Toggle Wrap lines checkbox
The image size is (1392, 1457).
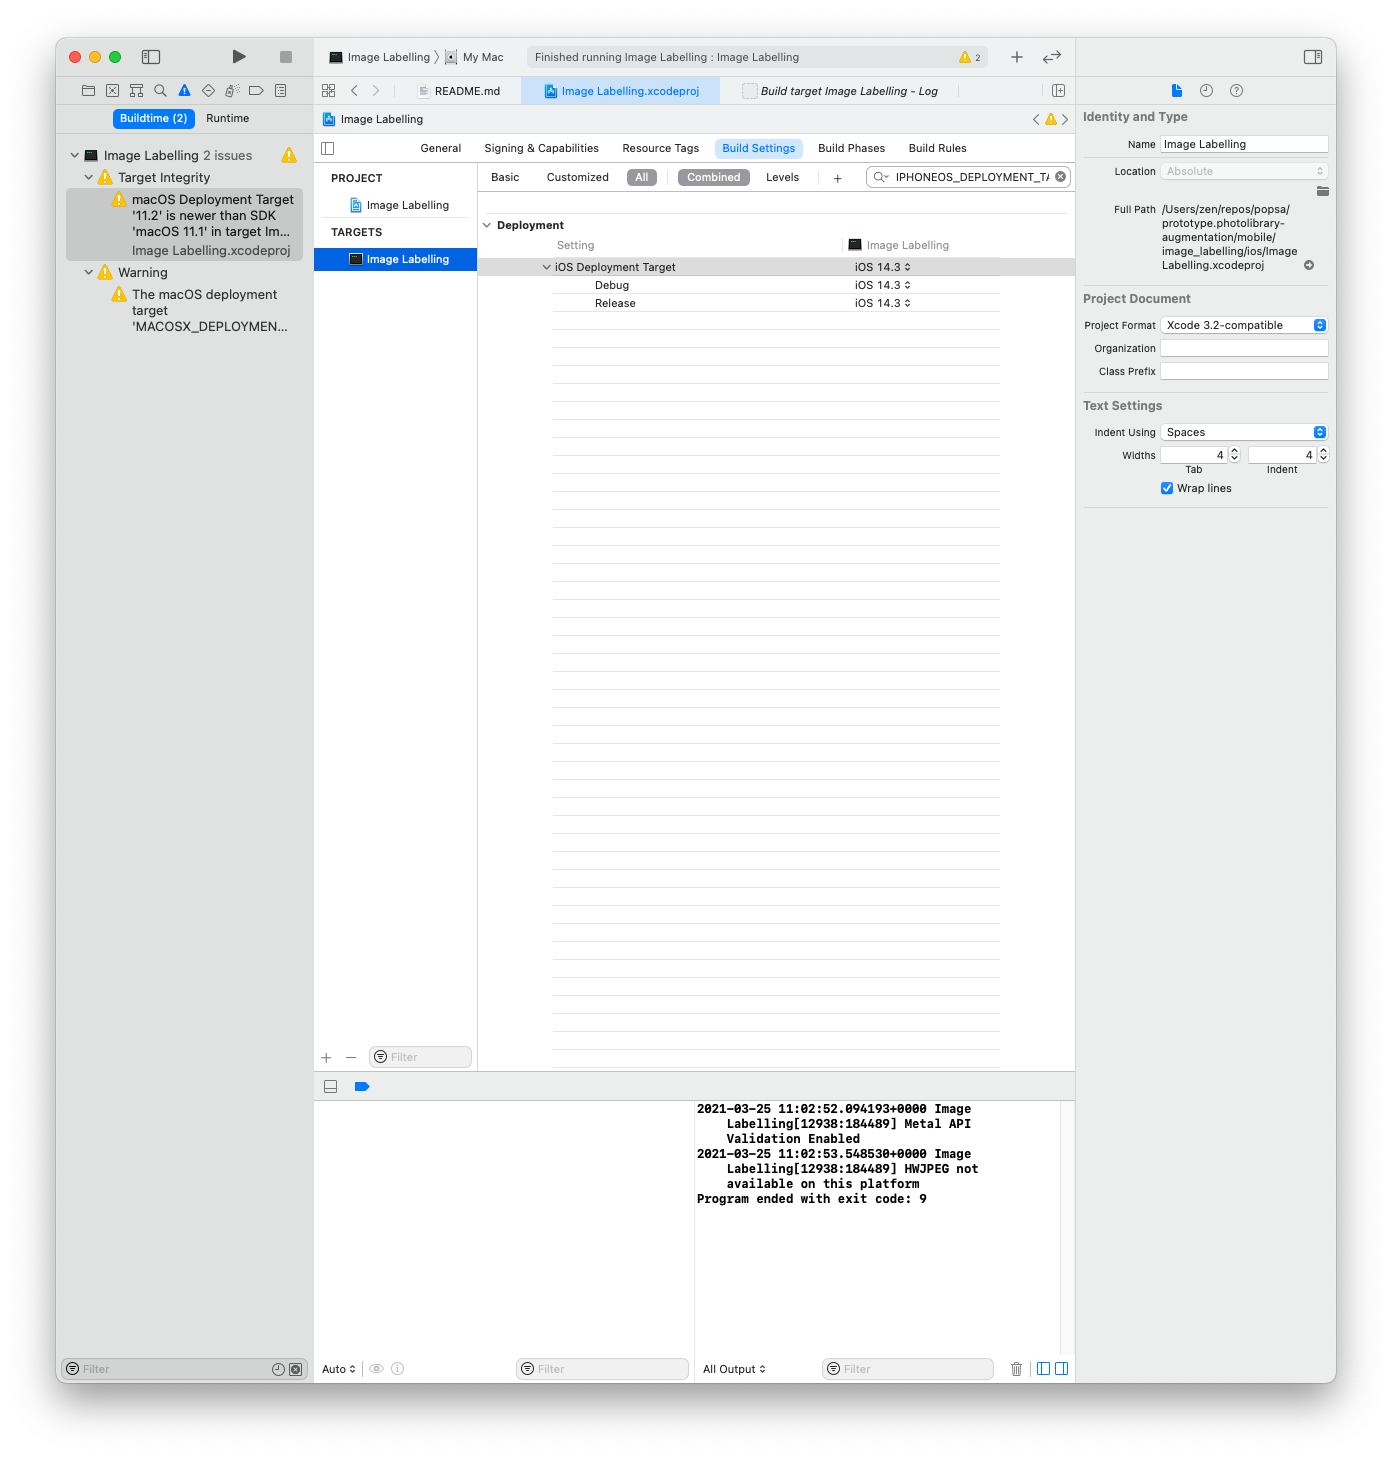pyautogui.click(x=1166, y=488)
